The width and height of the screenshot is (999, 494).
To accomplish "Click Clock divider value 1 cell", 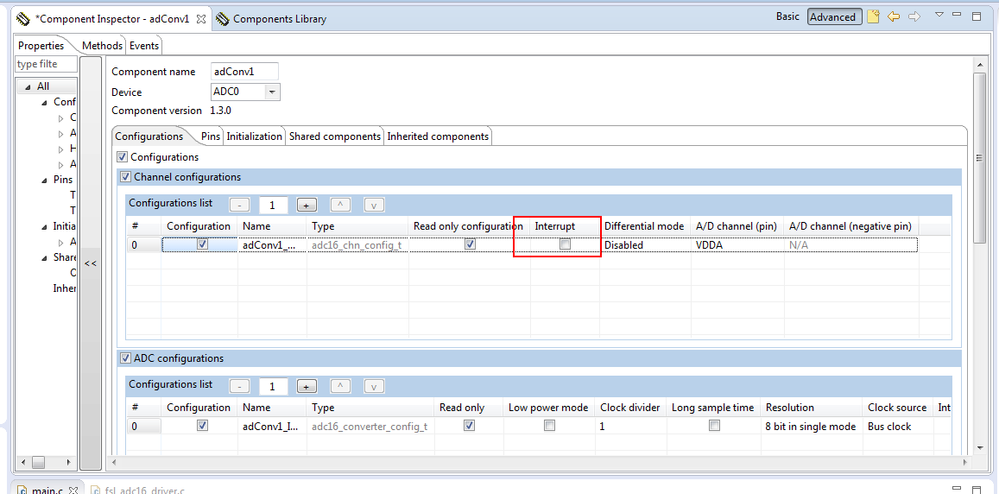I will (x=630, y=426).
